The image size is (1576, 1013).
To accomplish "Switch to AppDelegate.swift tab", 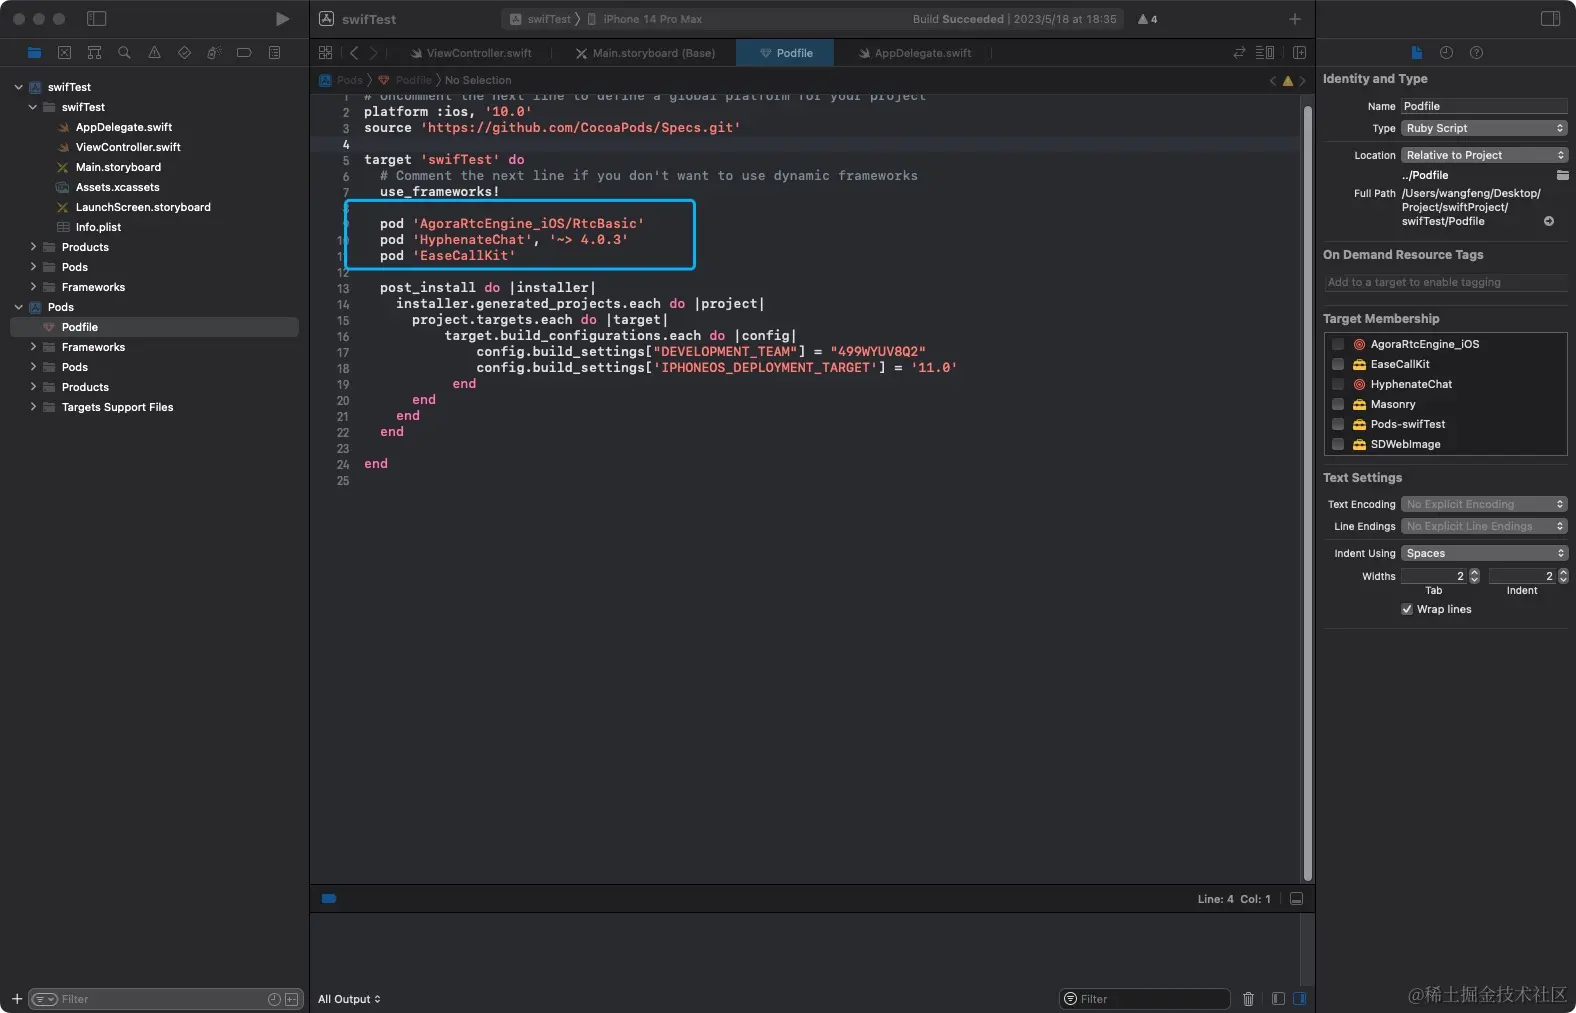I will [914, 53].
